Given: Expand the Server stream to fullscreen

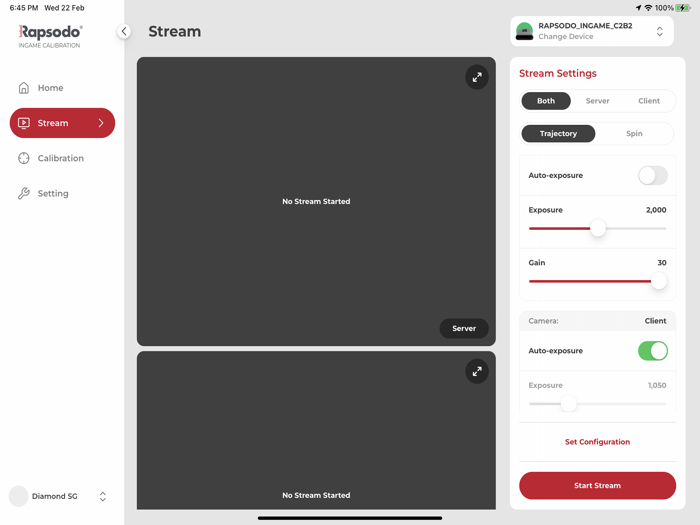Looking at the screenshot, I should (x=477, y=77).
